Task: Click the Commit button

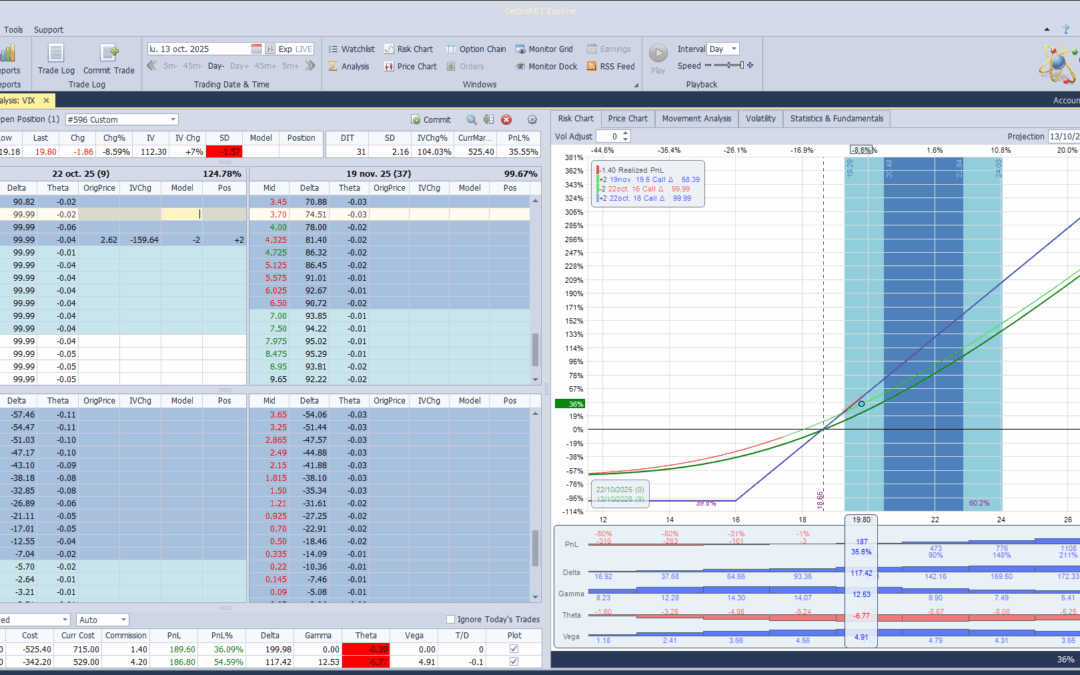Action: [431, 119]
